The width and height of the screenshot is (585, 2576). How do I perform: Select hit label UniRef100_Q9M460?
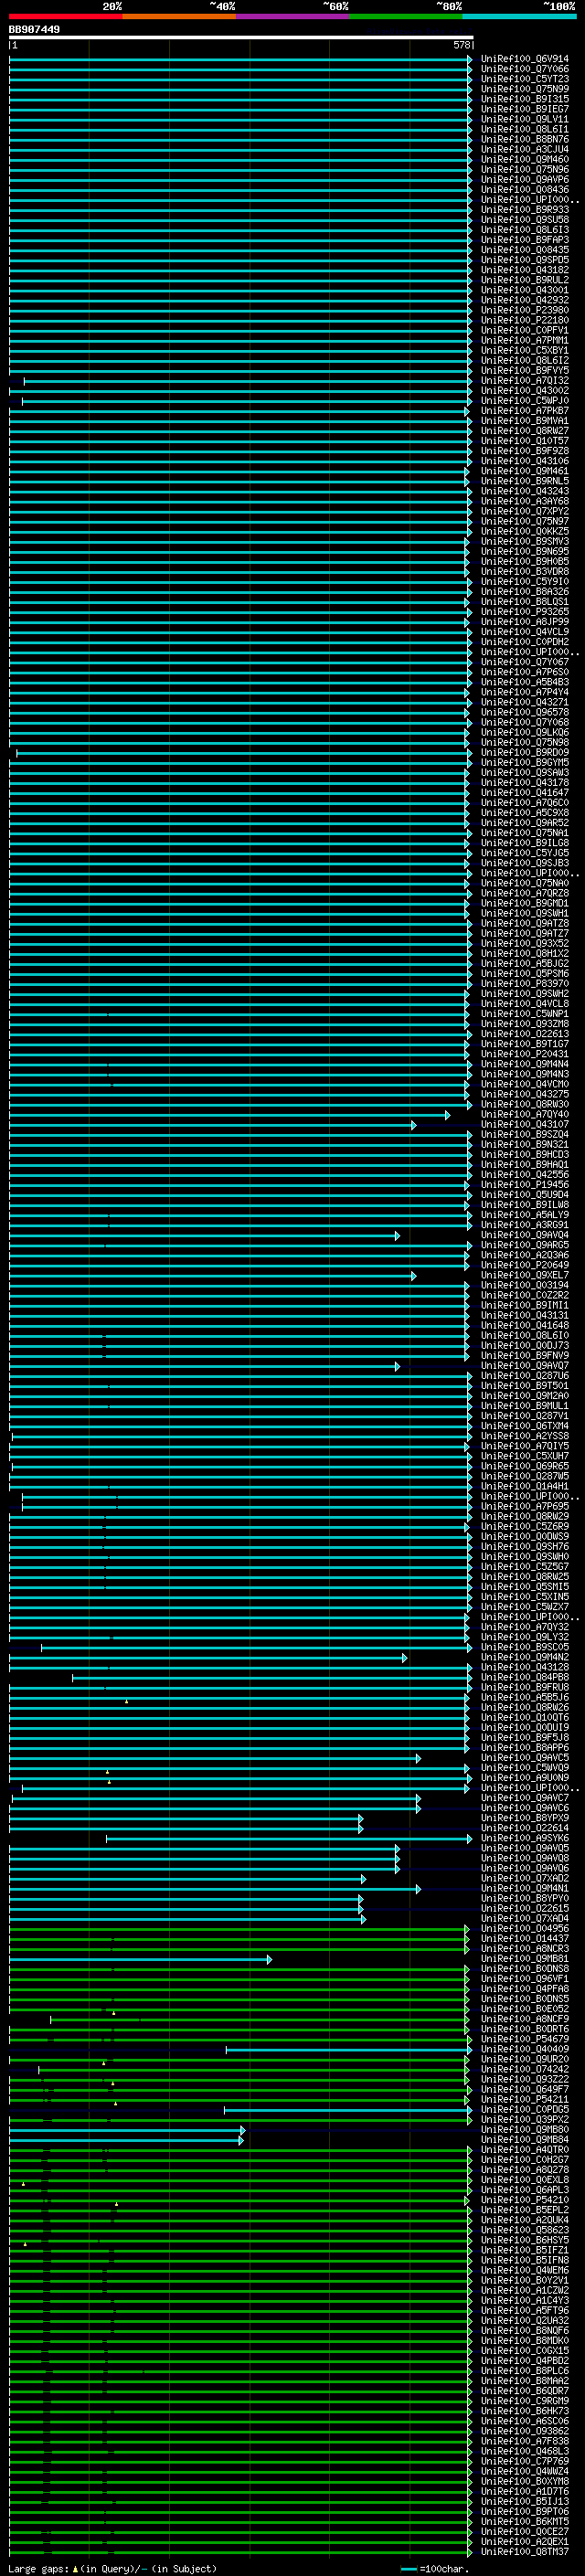[525, 159]
